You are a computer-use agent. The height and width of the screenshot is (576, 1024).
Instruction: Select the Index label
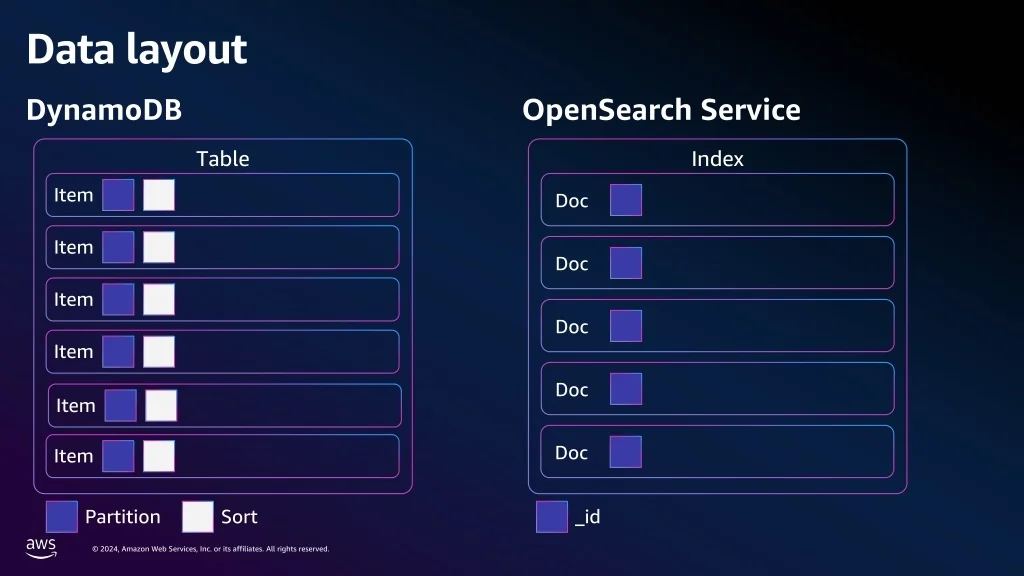718,158
